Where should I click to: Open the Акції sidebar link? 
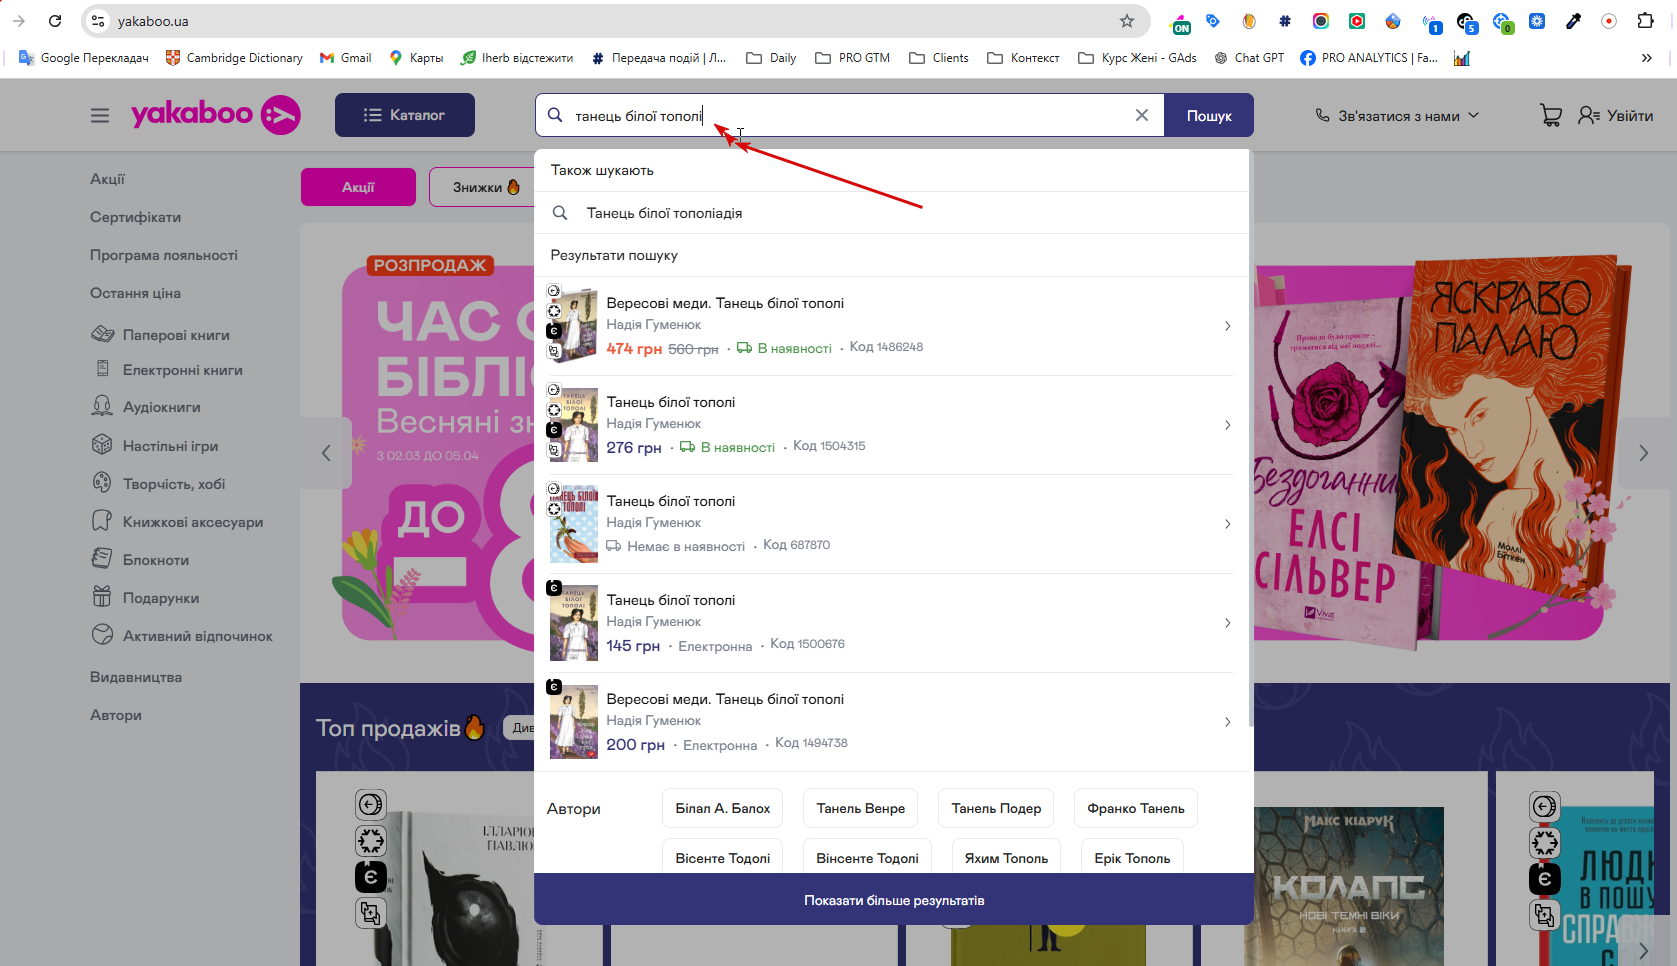click(x=107, y=179)
